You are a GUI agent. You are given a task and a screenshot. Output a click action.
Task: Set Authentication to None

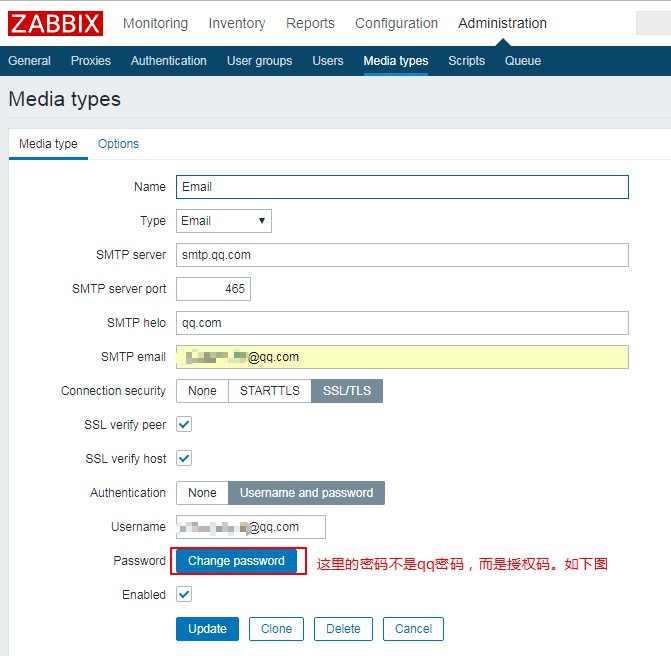pyautogui.click(x=202, y=493)
